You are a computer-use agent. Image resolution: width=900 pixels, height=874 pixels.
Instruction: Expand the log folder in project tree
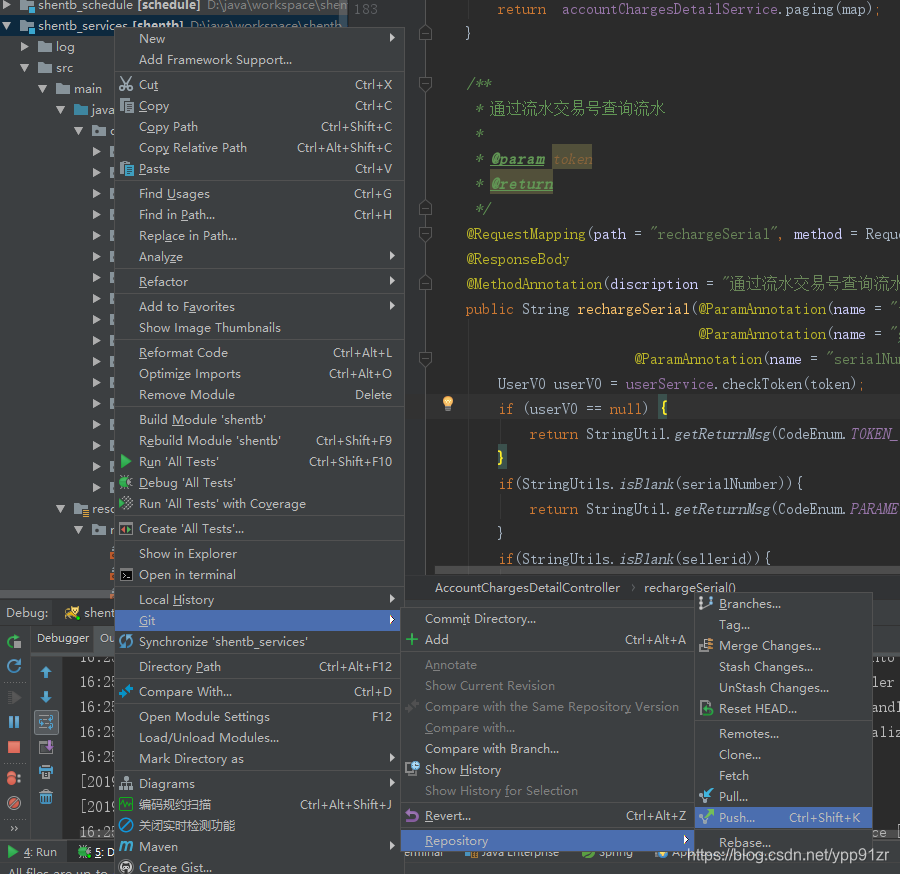pos(25,46)
